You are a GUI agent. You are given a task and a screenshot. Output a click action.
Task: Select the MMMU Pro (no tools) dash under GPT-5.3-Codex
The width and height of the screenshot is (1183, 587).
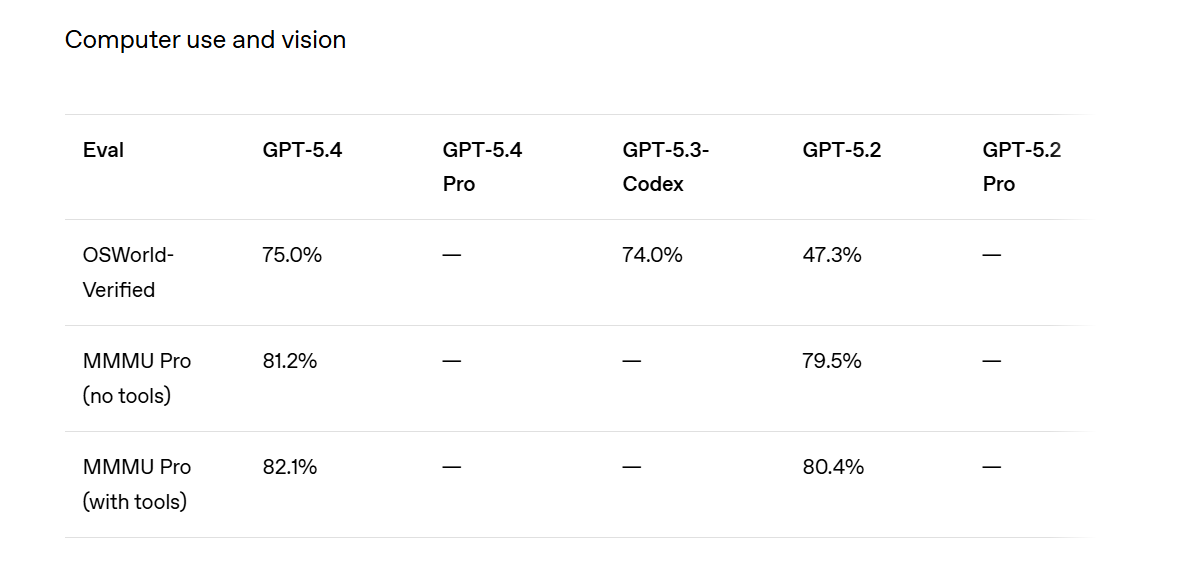click(632, 361)
